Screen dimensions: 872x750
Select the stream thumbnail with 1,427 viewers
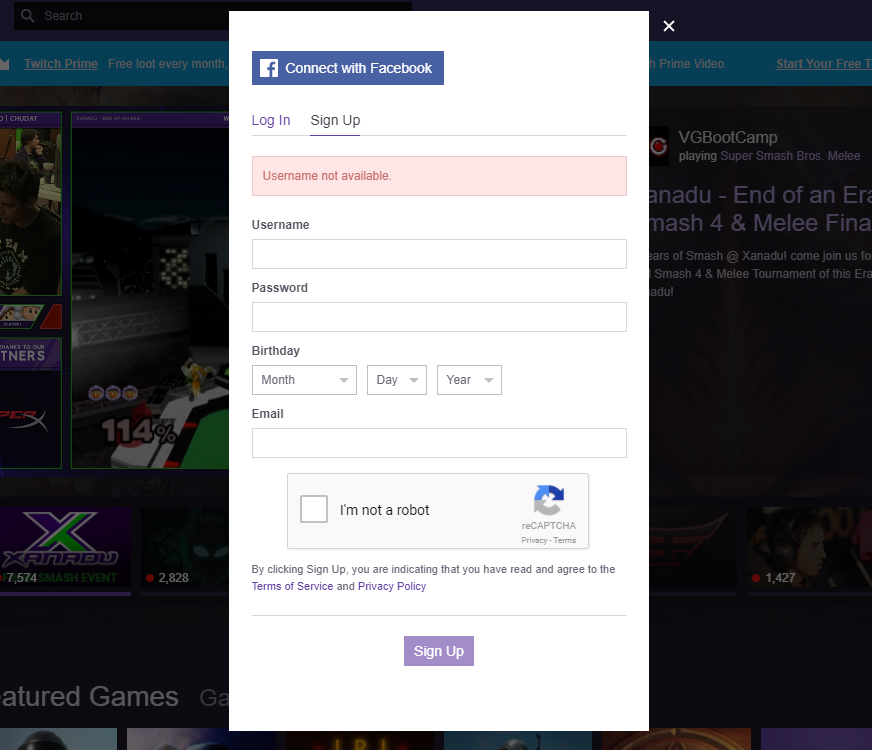[809, 547]
